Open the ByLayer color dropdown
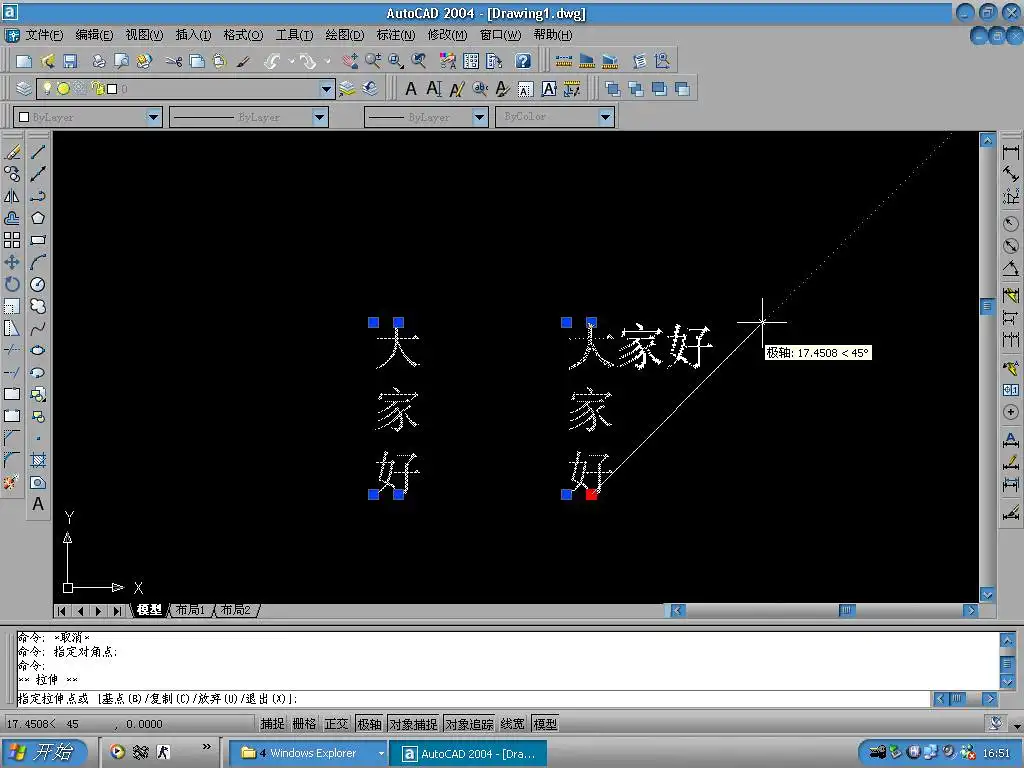This screenshot has height=768, width=1024. click(x=153, y=118)
